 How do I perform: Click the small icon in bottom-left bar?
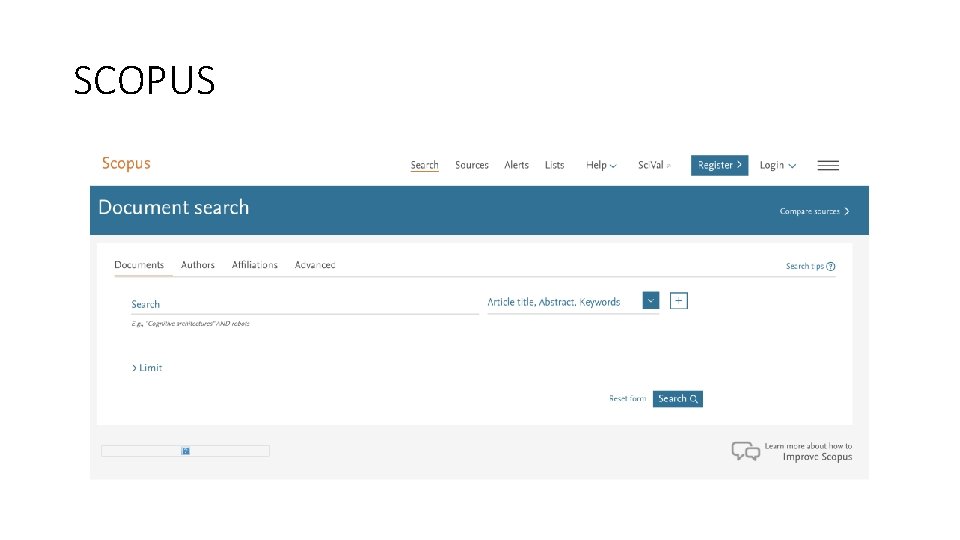coord(186,451)
